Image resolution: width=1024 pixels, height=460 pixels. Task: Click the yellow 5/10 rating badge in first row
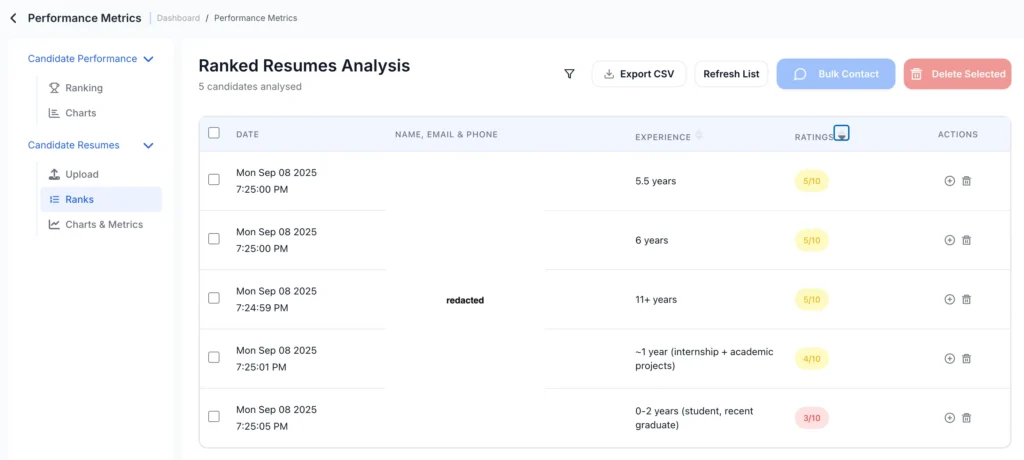tap(811, 181)
